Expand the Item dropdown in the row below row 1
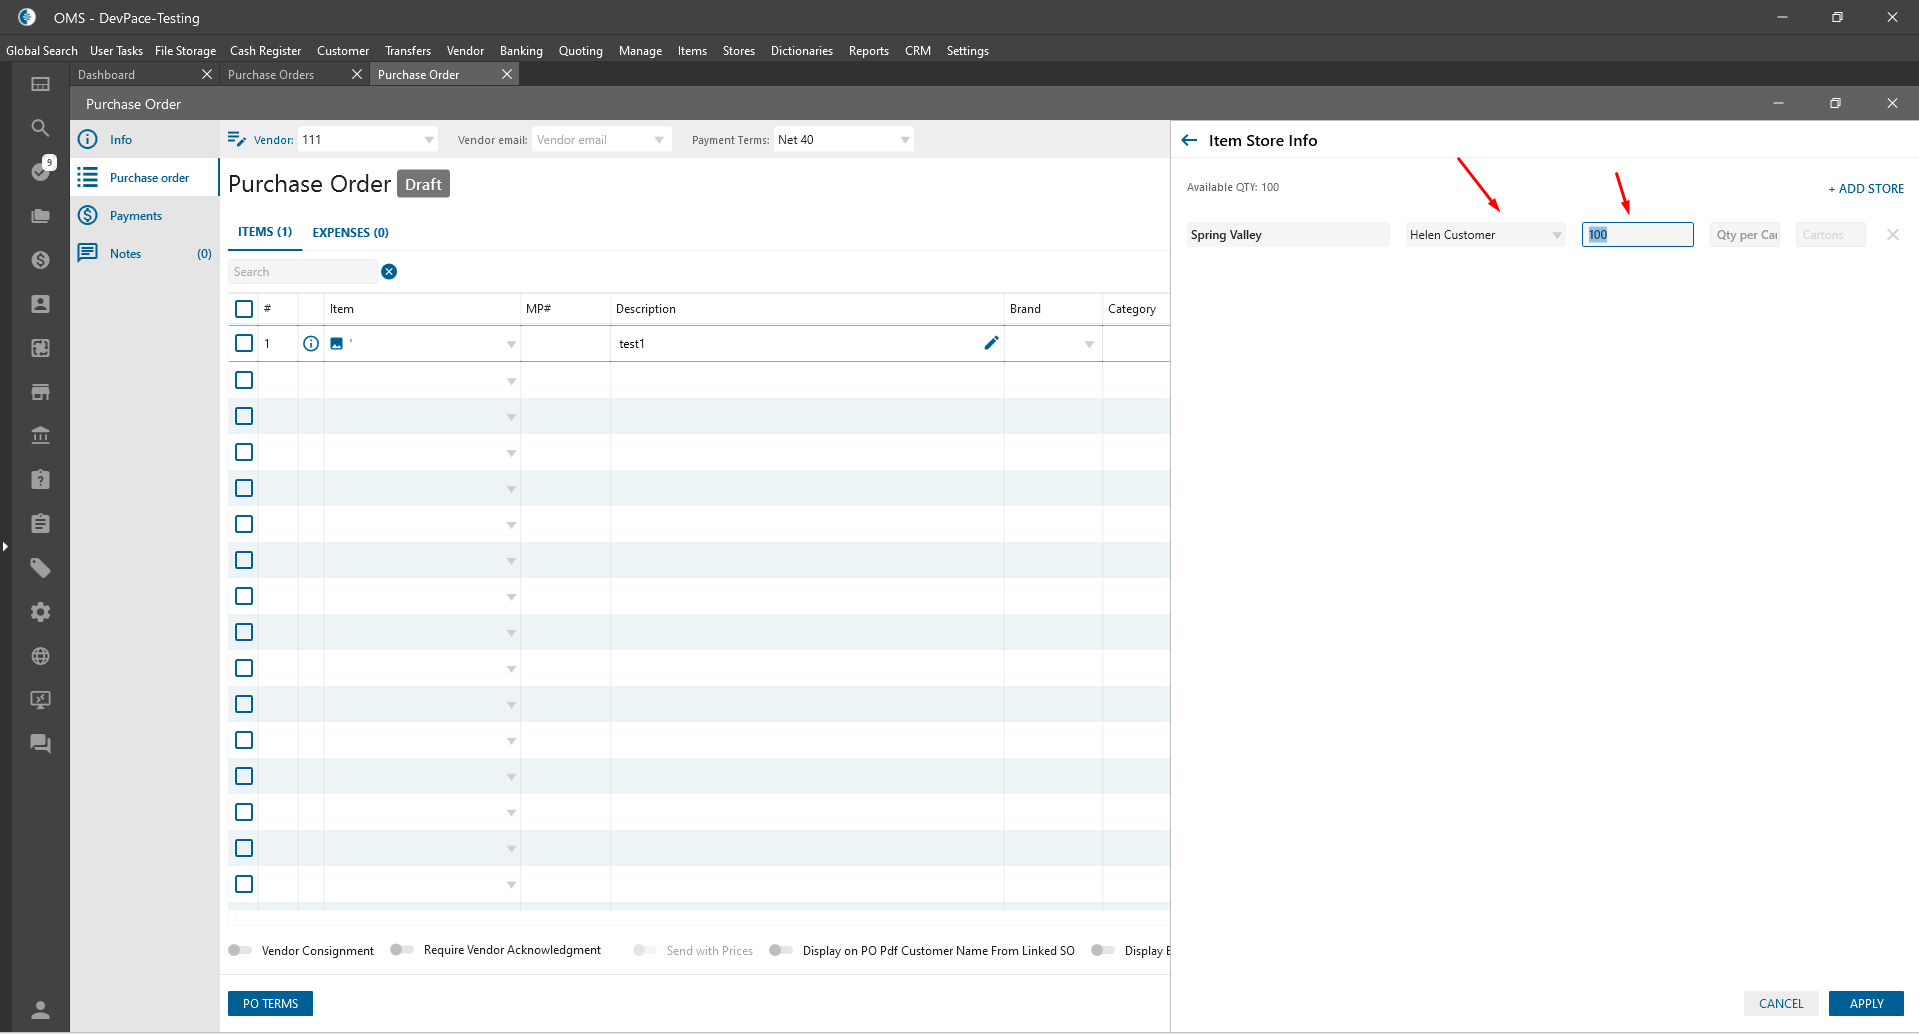The height and width of the screenshot is (1034, 1919). pyautogui.click(x=511, y=381)
